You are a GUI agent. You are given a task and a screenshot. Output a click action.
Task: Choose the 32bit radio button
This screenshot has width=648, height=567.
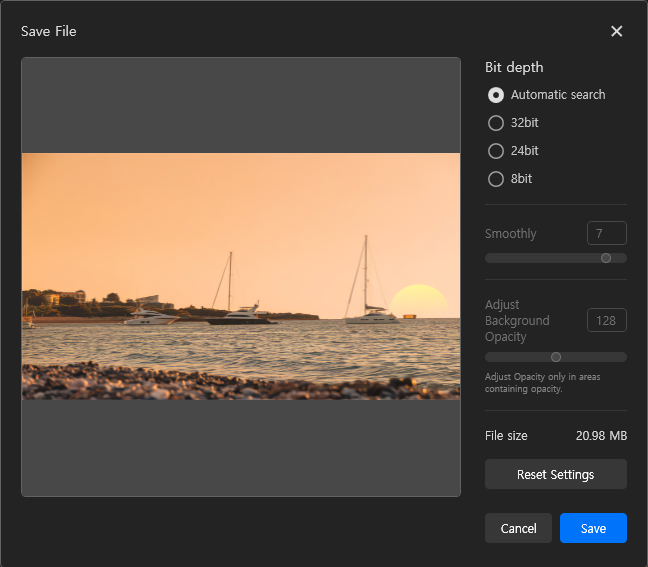[496, 123]
